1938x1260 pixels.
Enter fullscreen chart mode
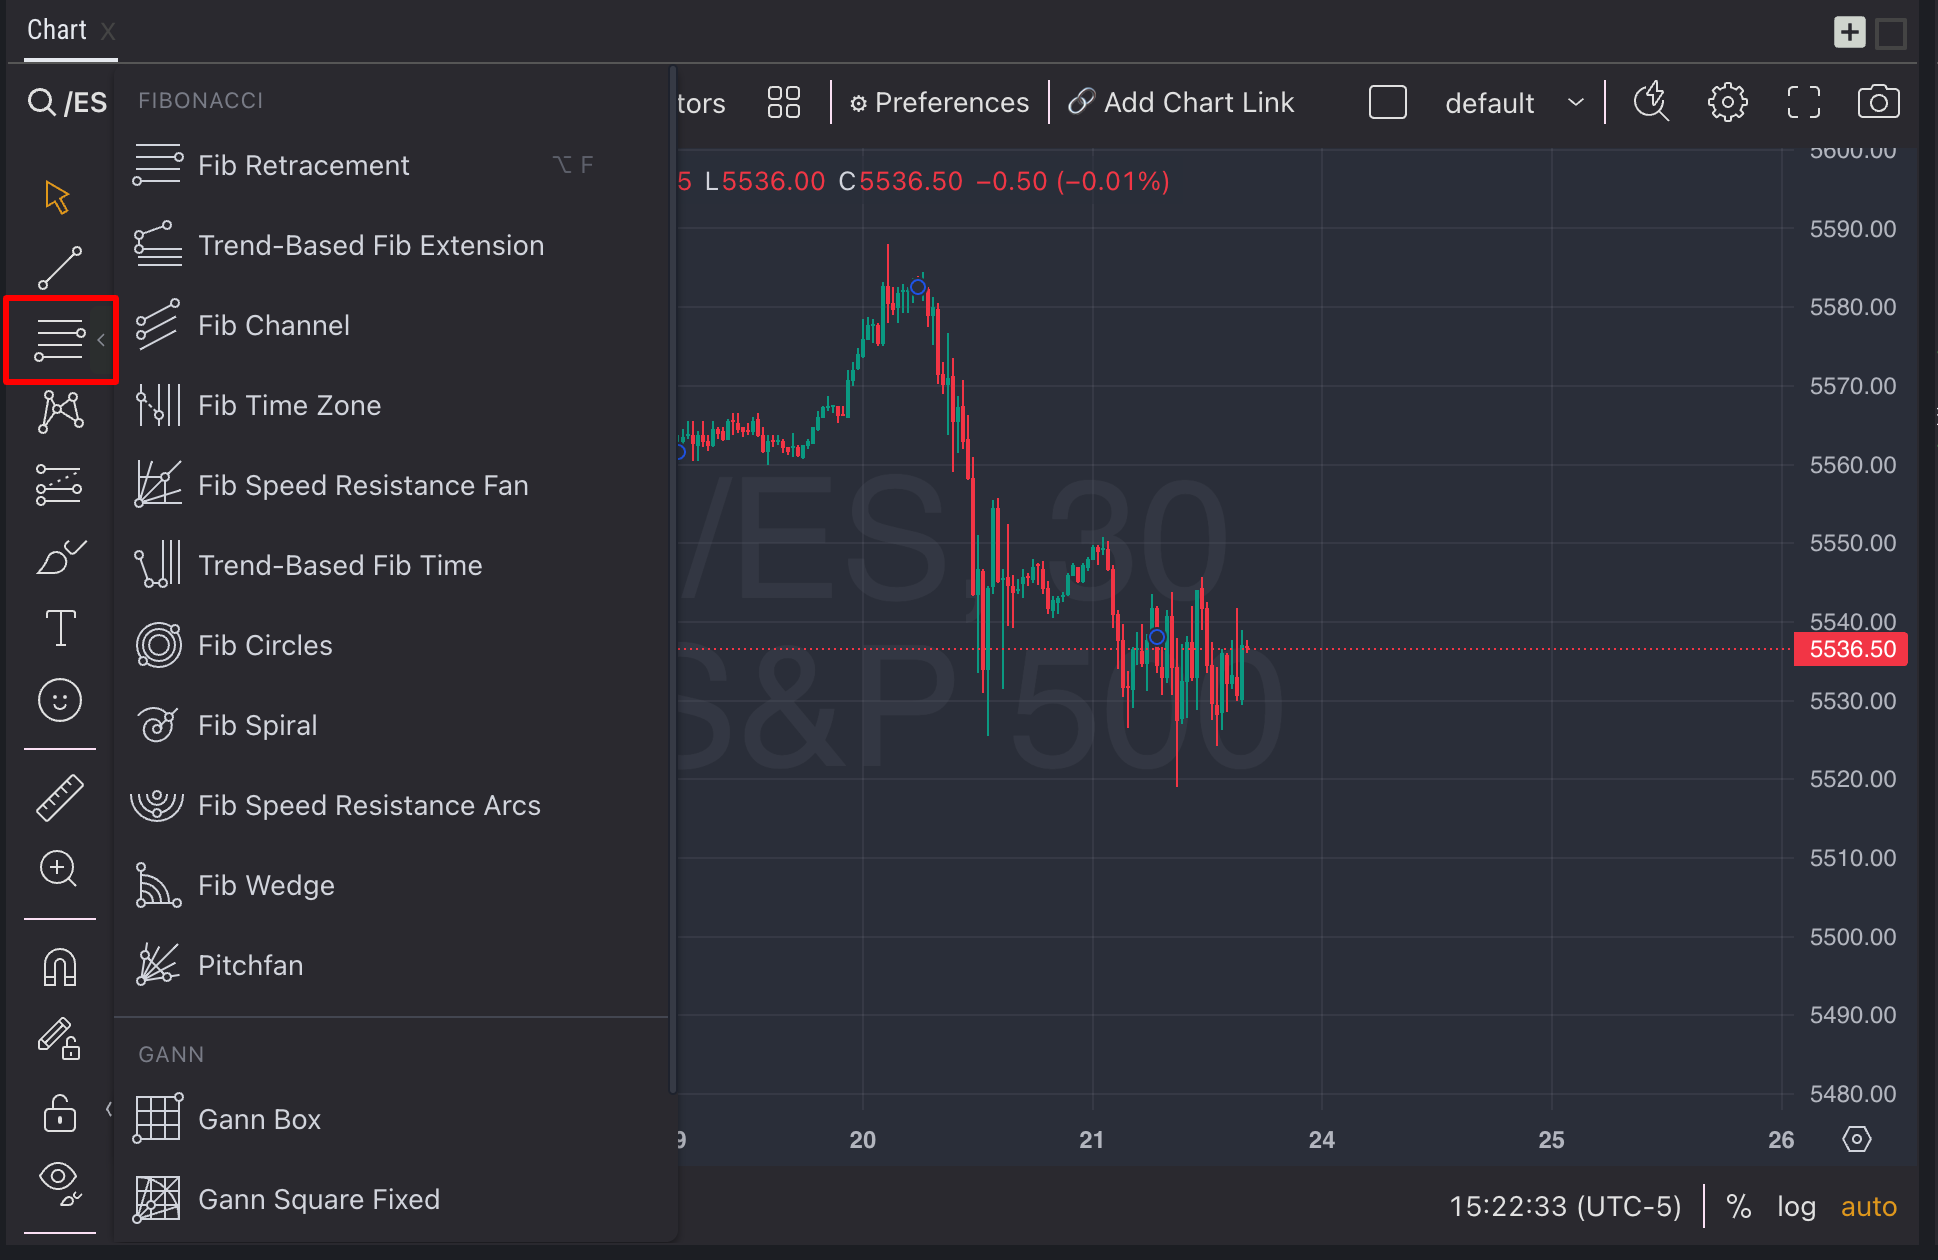[x=1803, y=102]
